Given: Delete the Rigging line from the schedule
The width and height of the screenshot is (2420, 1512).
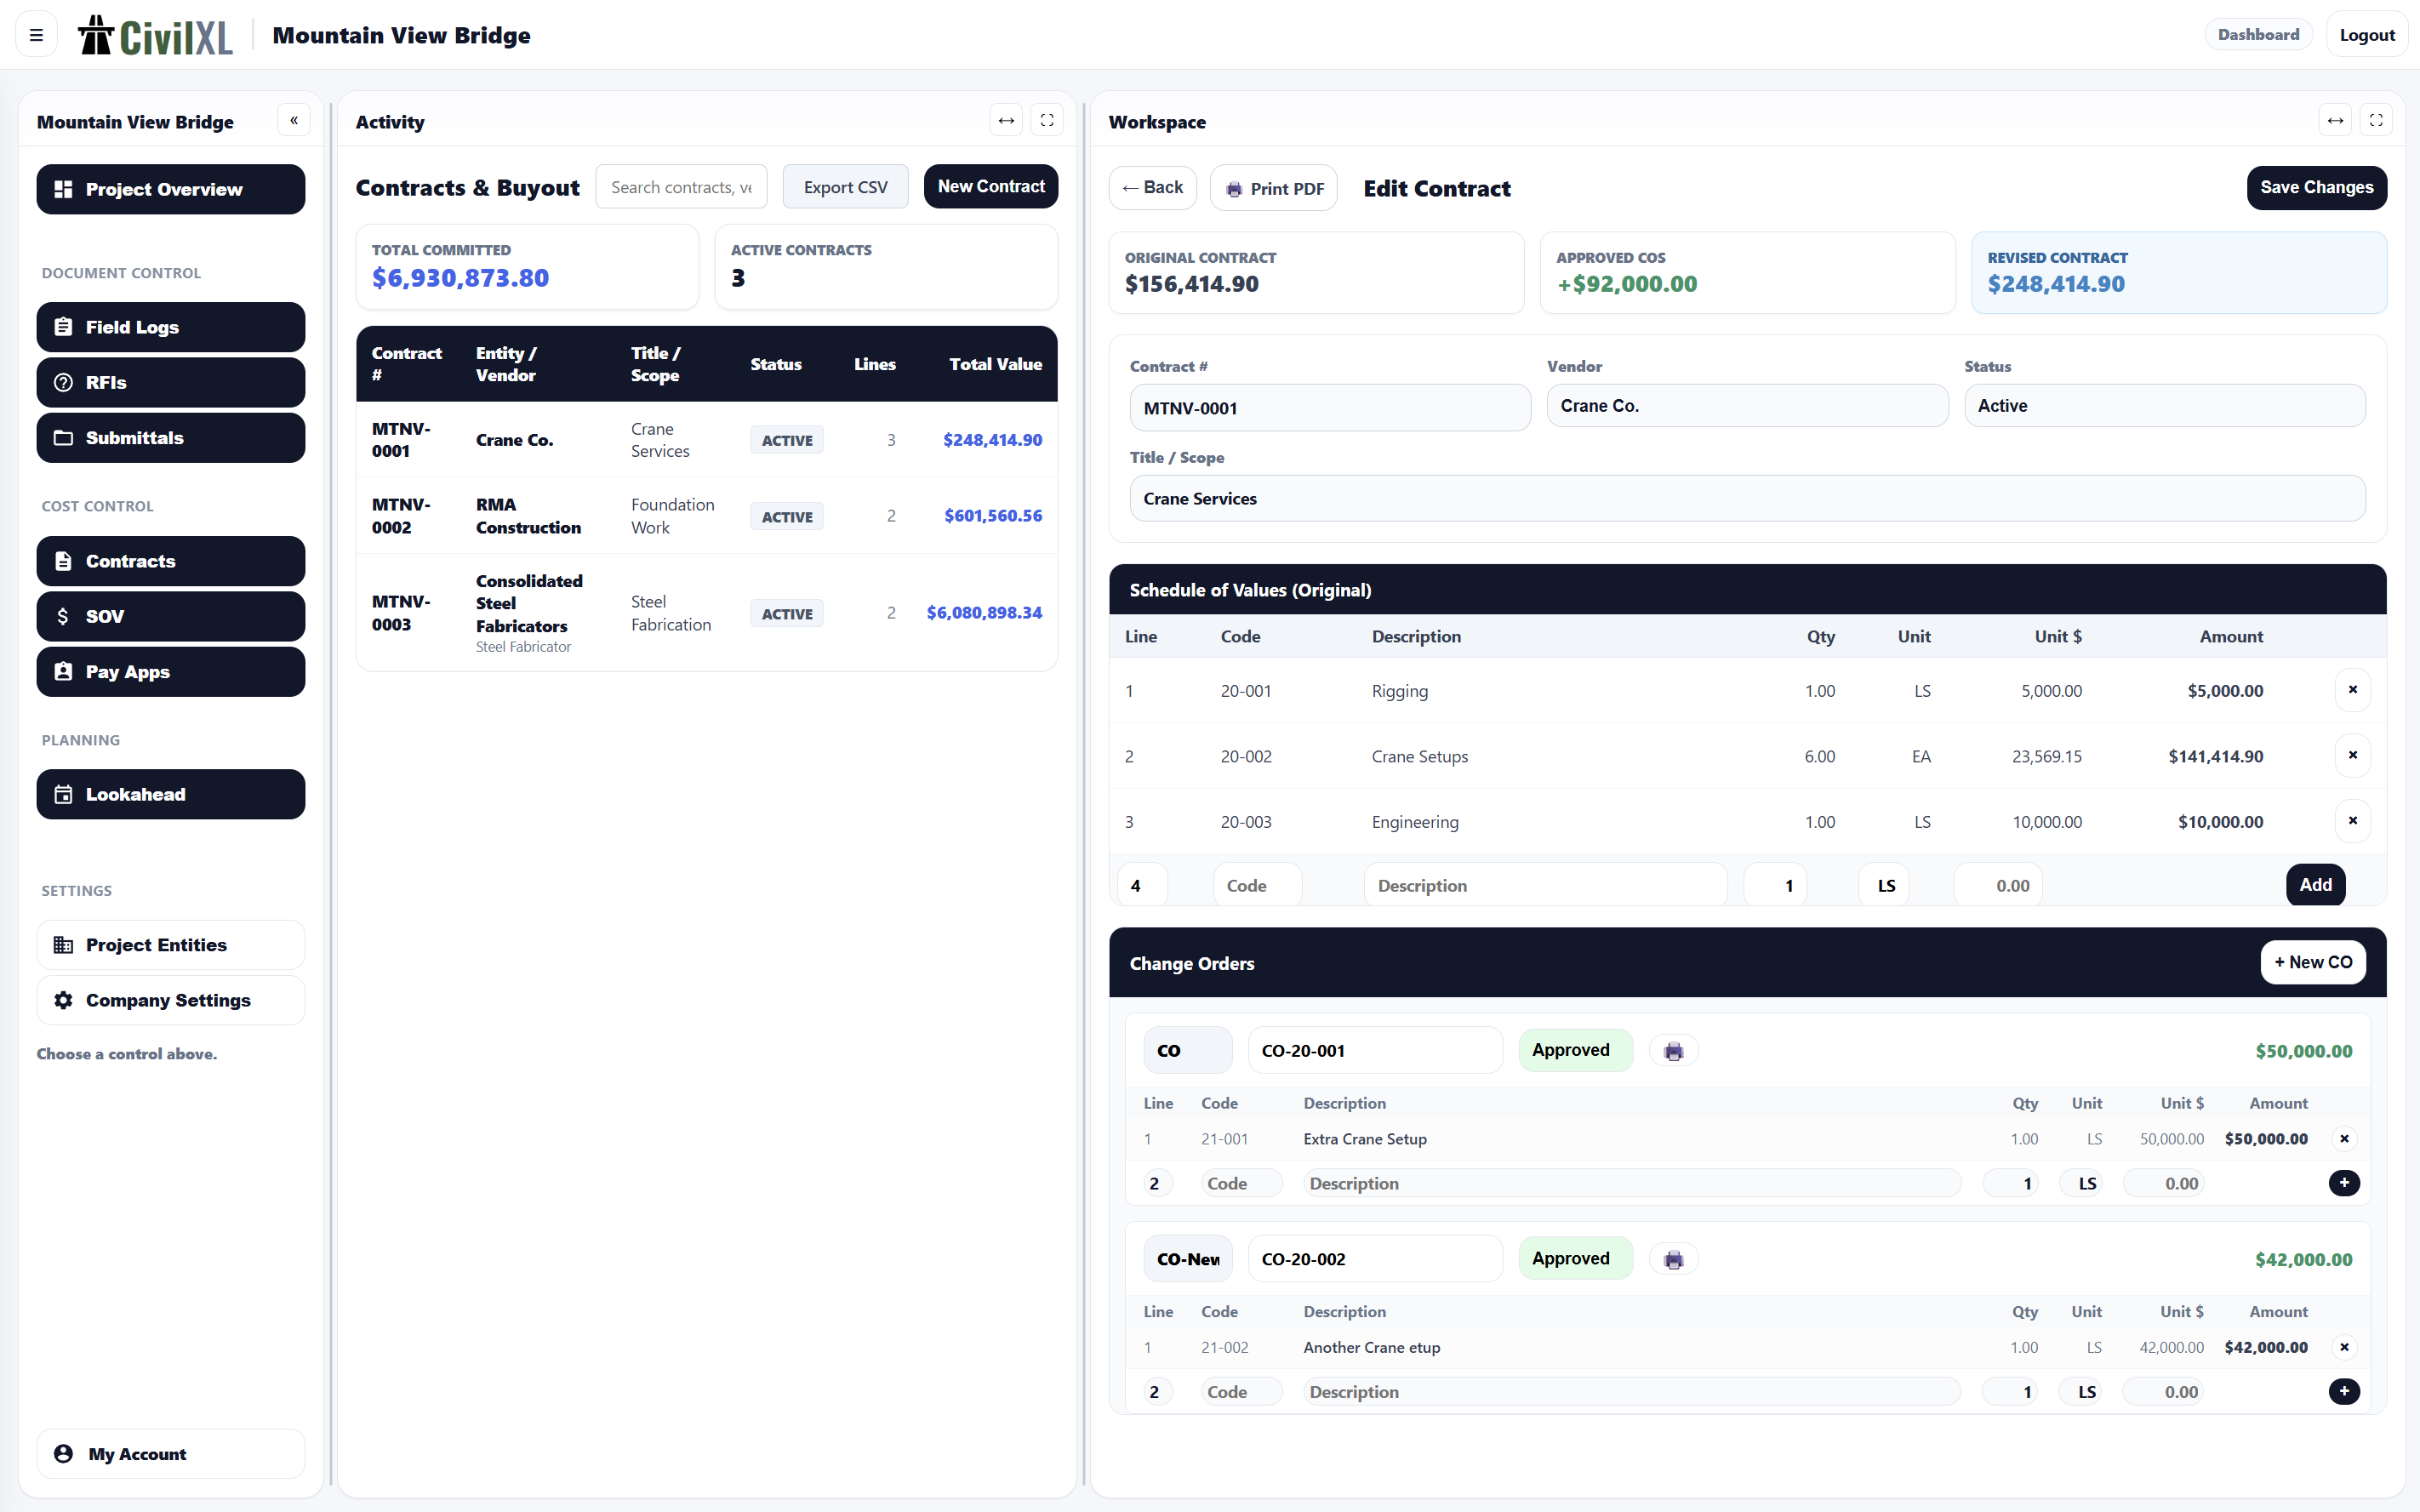Looking at the screenshot, I should [2352, 689].
